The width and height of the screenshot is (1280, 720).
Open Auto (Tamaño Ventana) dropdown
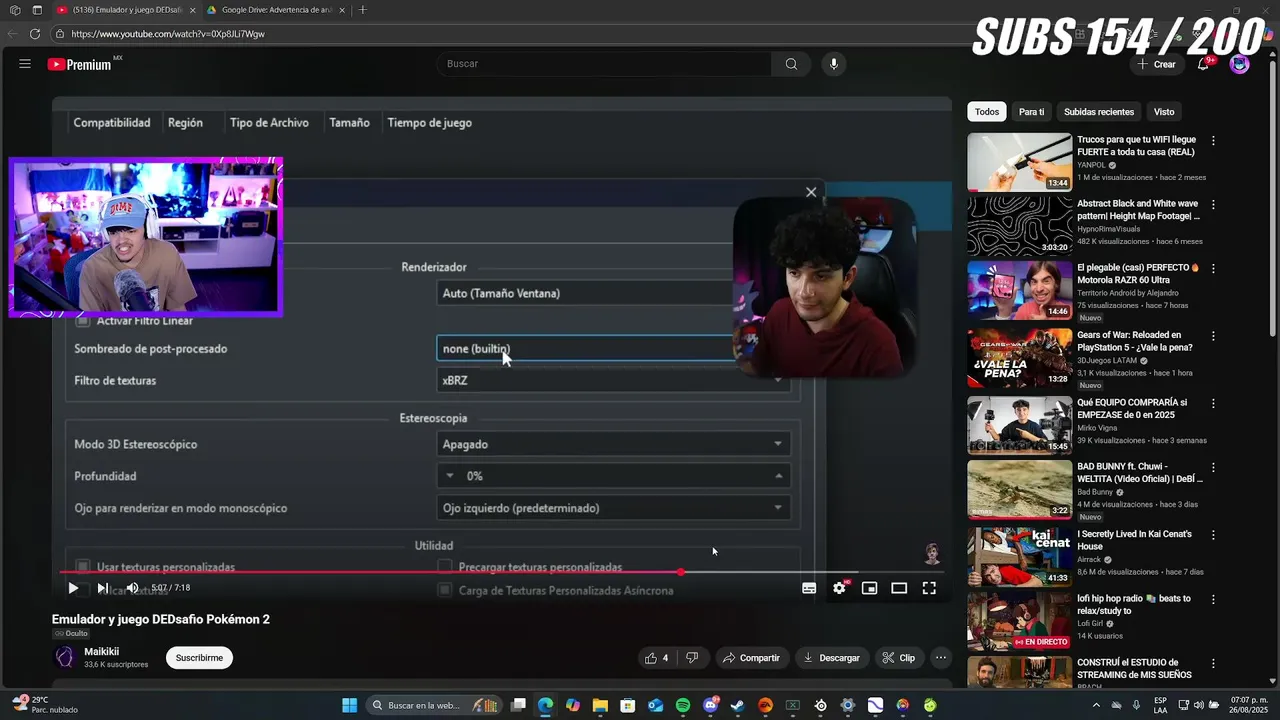pos(585,293)
